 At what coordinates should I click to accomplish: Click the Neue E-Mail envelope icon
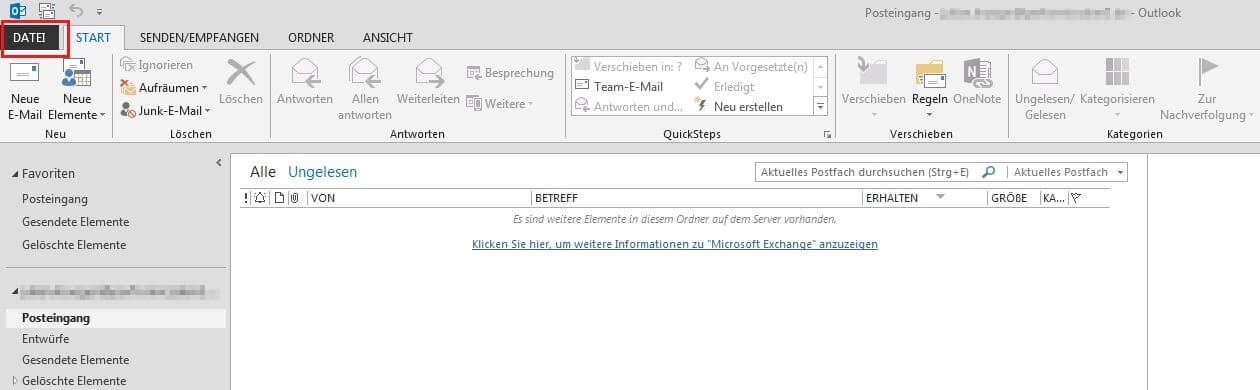coord(24,74)
